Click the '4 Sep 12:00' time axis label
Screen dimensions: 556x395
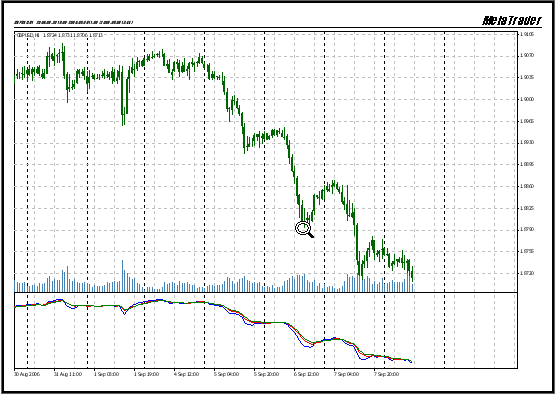click(187, 374)
